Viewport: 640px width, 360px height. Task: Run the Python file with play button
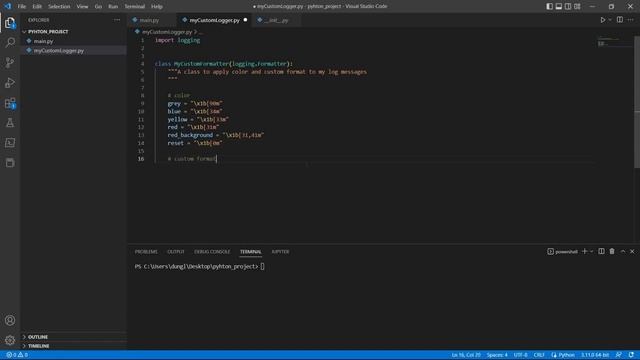(602, 20)
